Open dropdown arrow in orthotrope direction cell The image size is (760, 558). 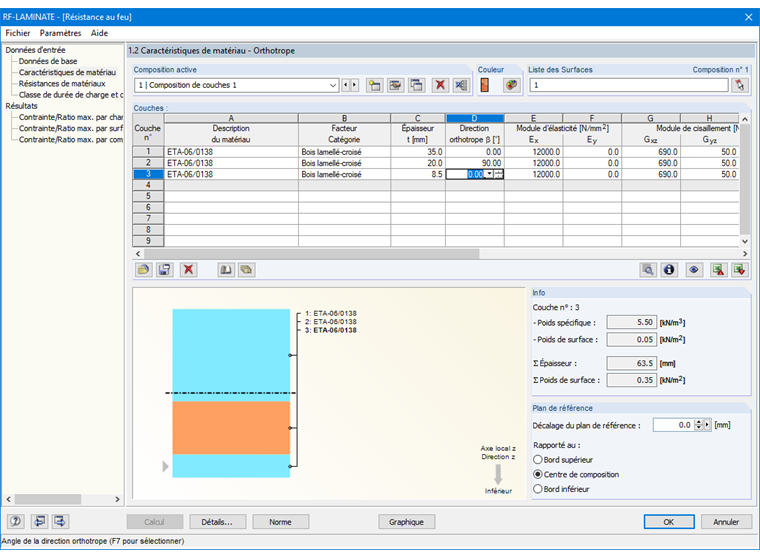pyautogui.click(x=489, y=174)
